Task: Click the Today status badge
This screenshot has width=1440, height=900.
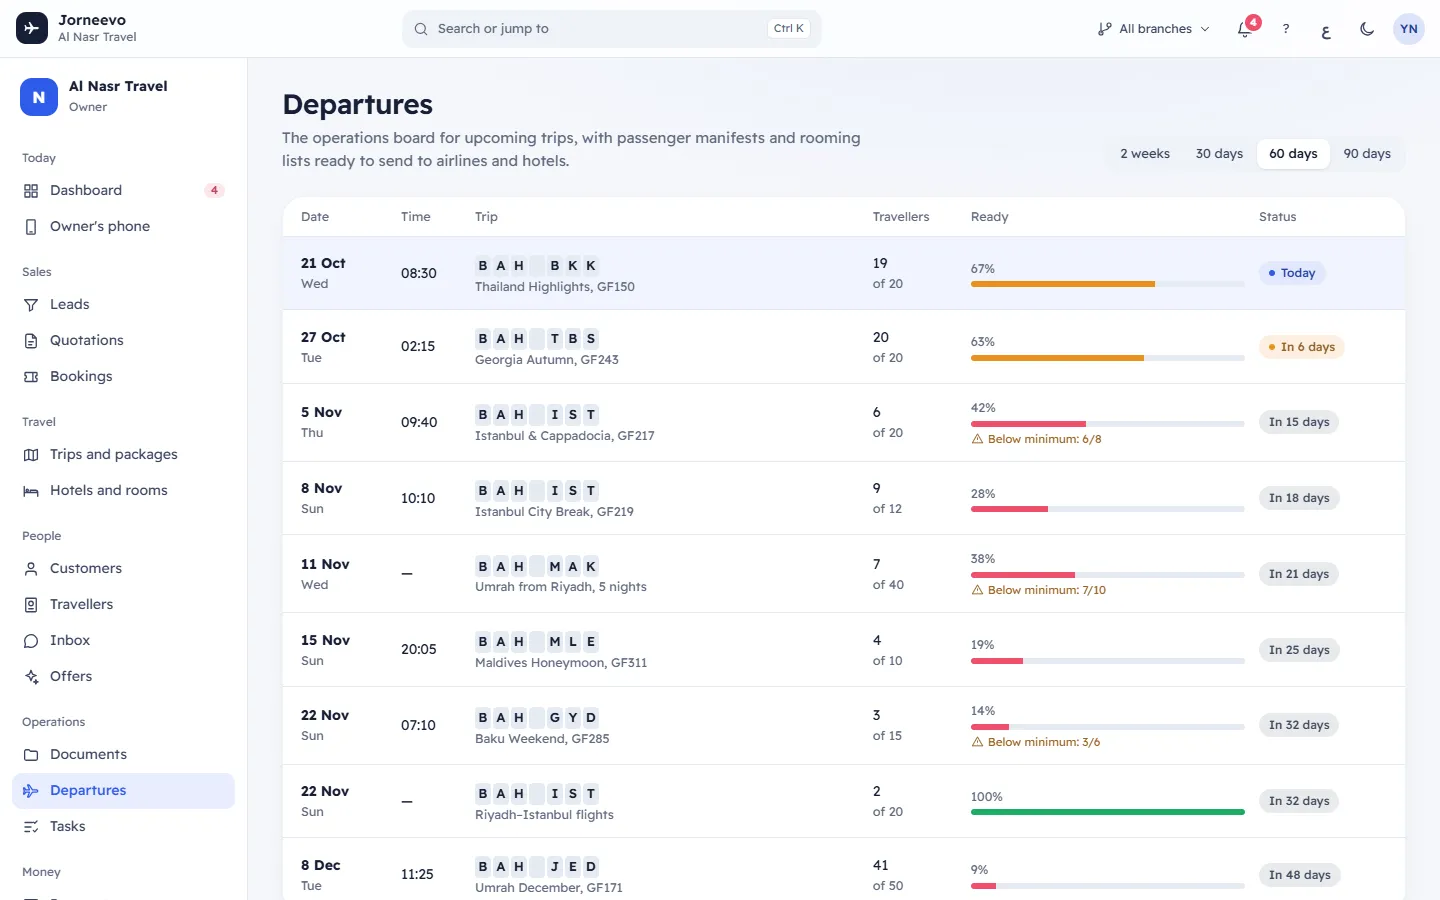Action: (1292, 273)
